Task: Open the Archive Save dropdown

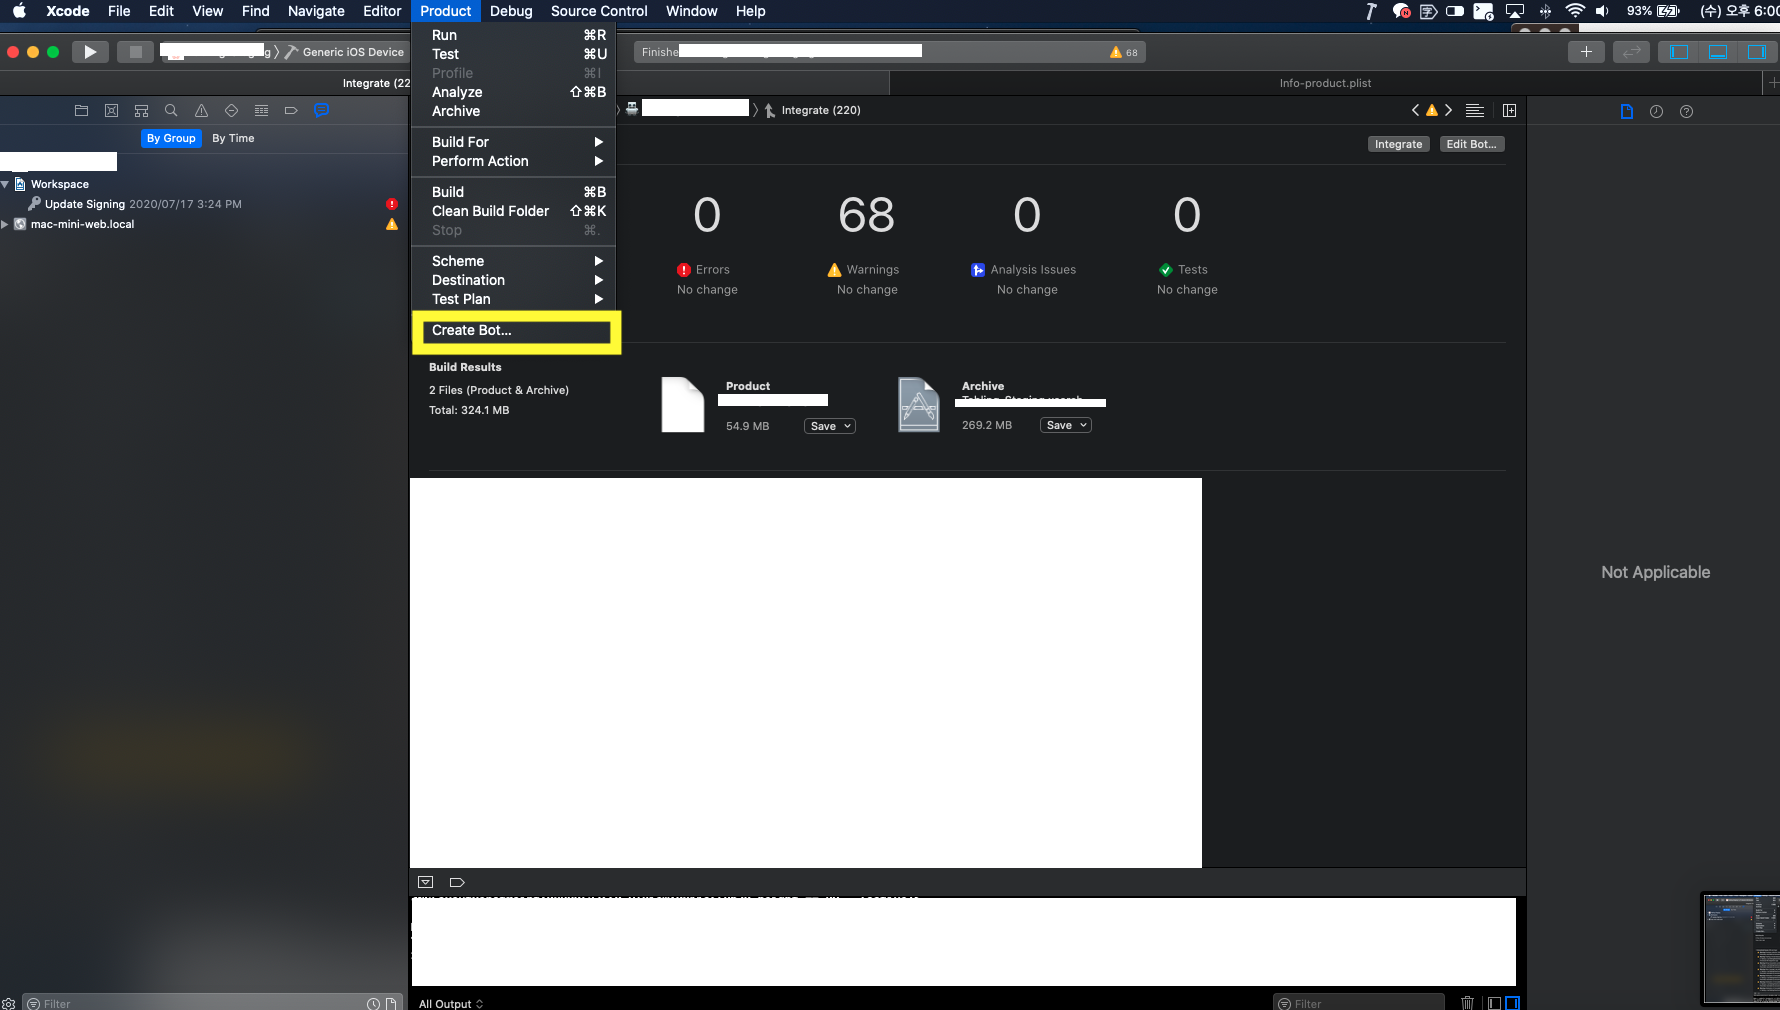Action: [x=1066, y=425]
